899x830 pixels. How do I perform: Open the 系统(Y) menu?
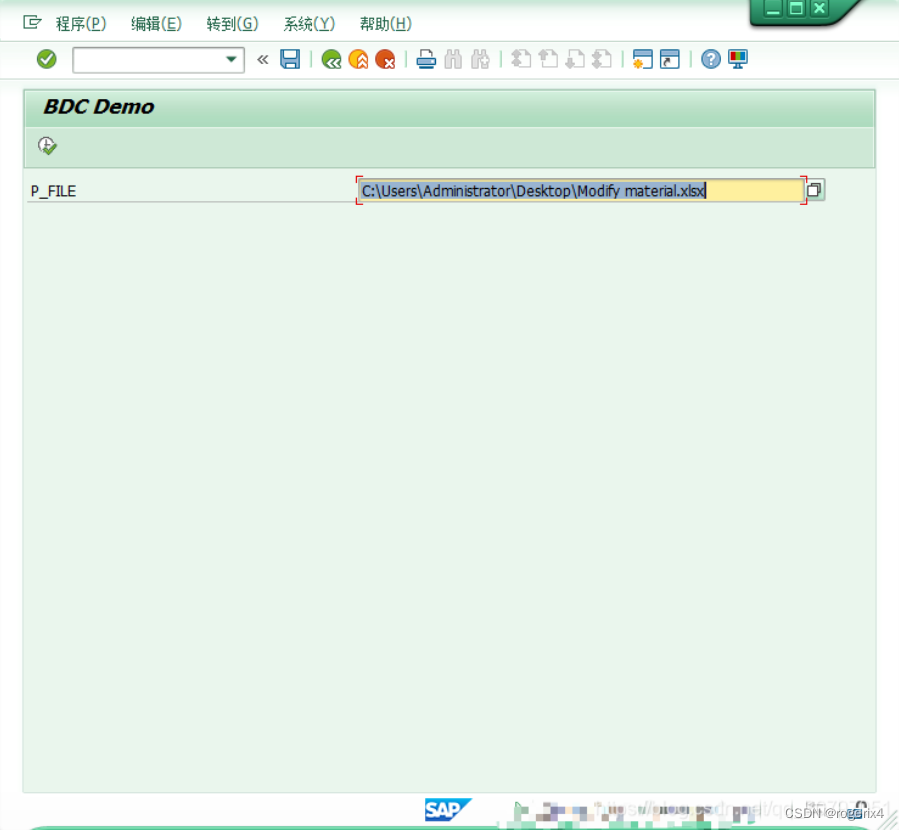(309, 24)
